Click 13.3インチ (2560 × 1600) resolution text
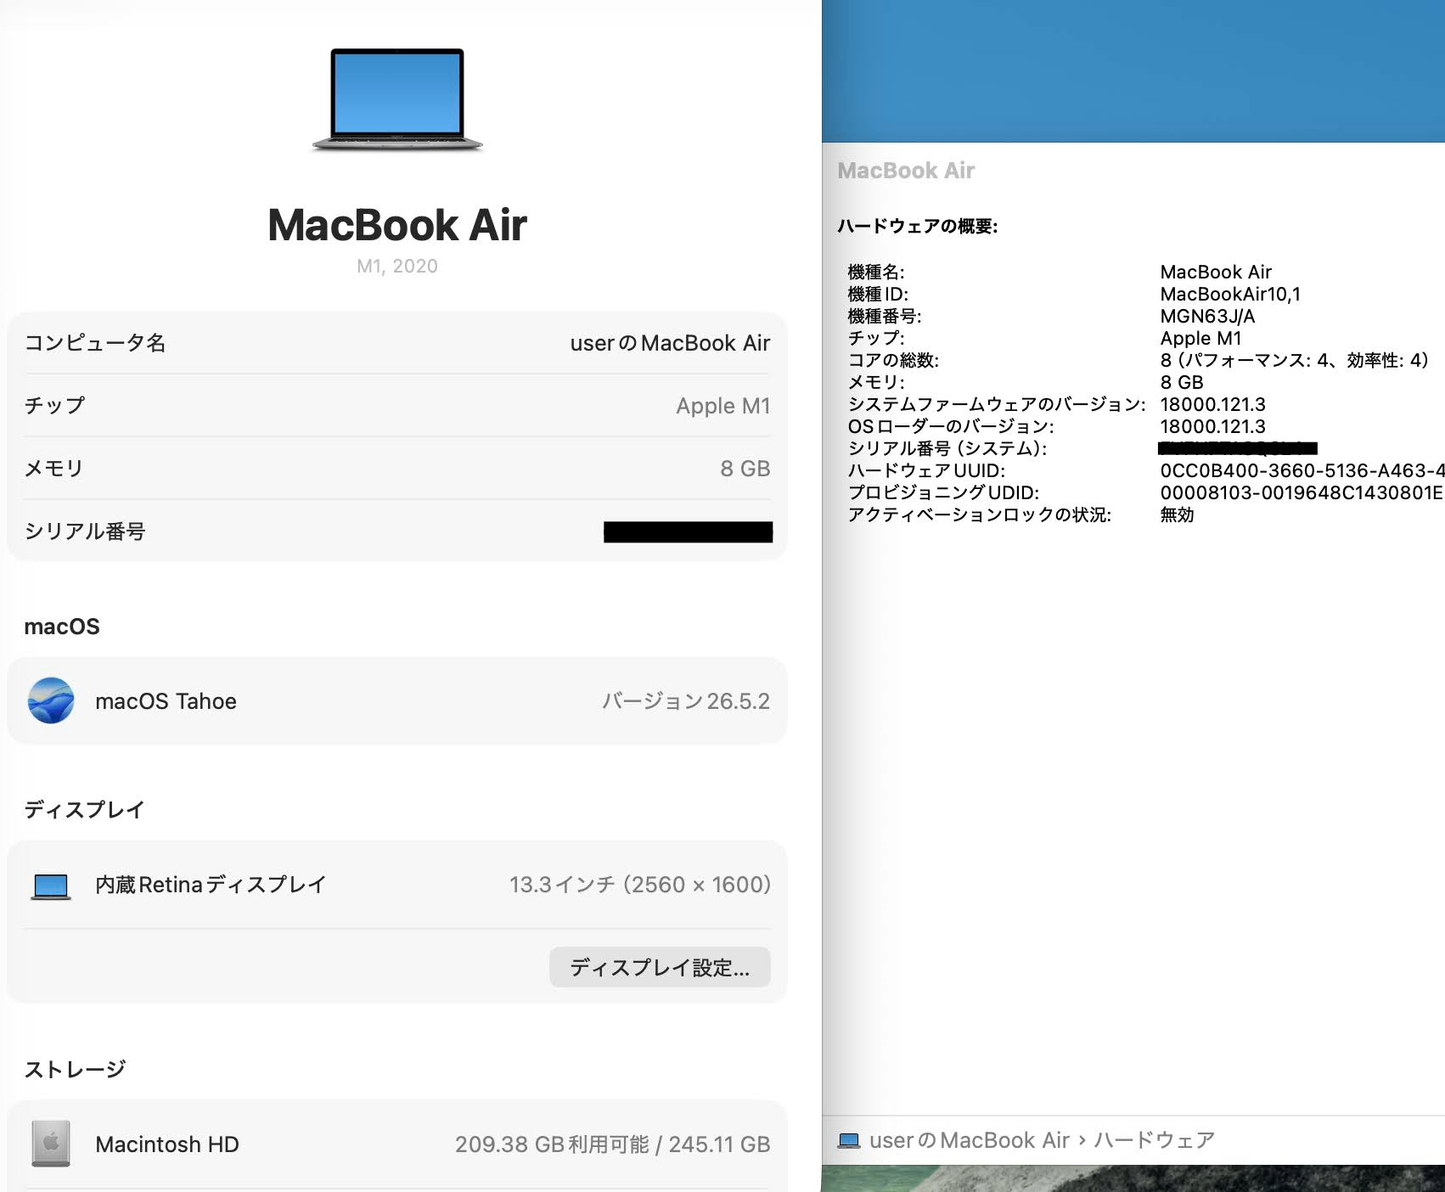 click(x=640, y=885)
